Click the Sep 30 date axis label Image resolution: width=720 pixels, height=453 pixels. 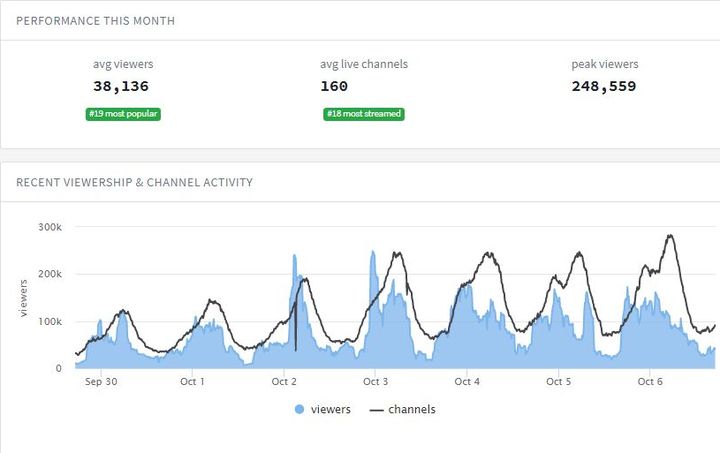pos(101,381)
